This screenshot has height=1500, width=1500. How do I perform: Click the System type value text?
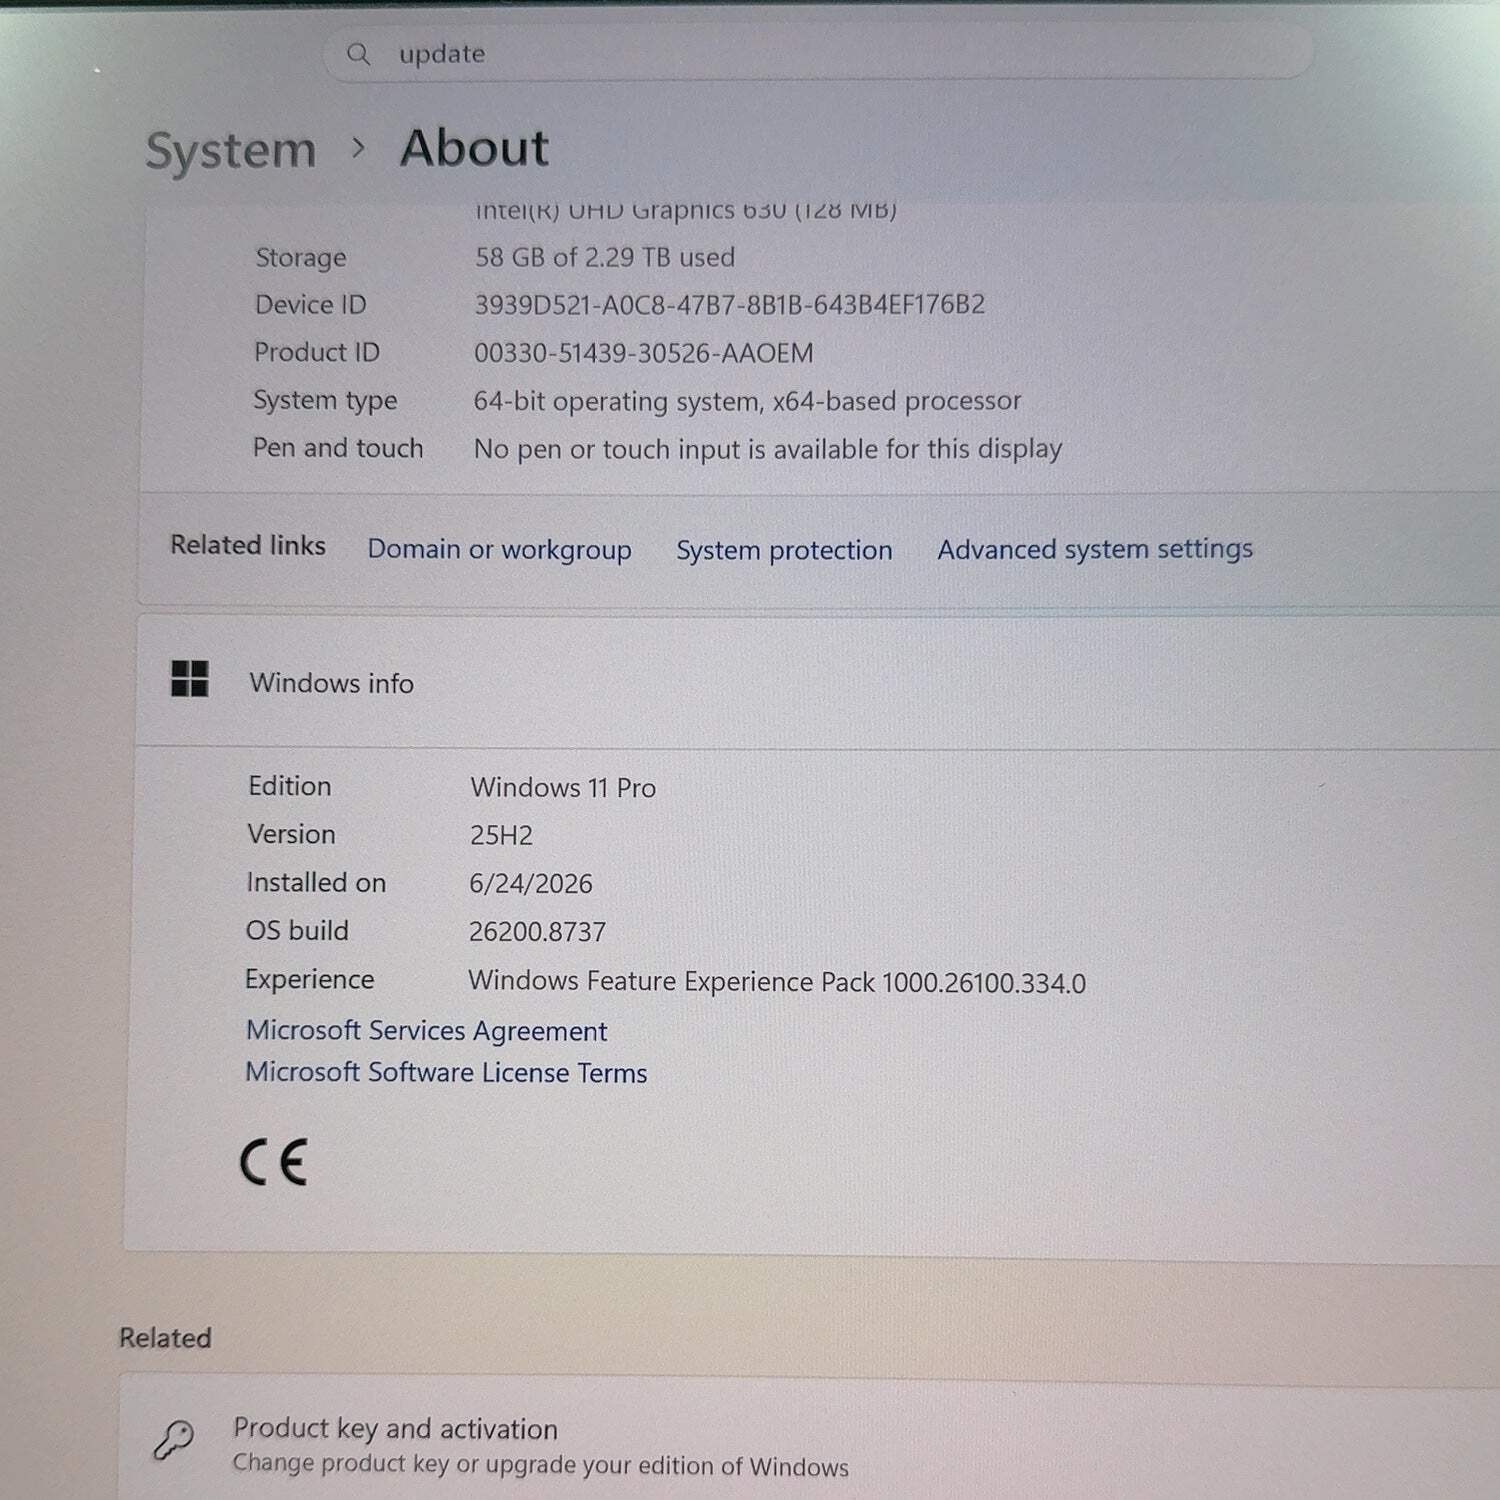click(747, 401)
